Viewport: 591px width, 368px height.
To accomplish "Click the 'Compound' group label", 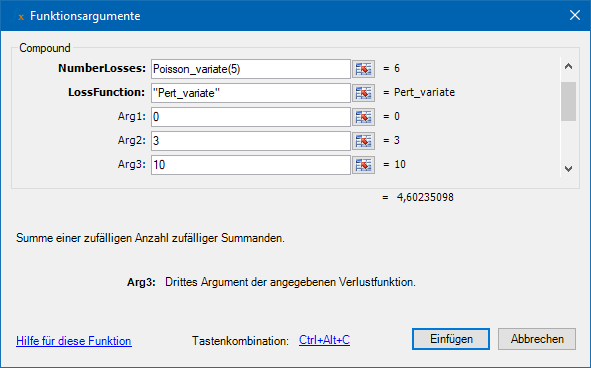I will 45,48.
